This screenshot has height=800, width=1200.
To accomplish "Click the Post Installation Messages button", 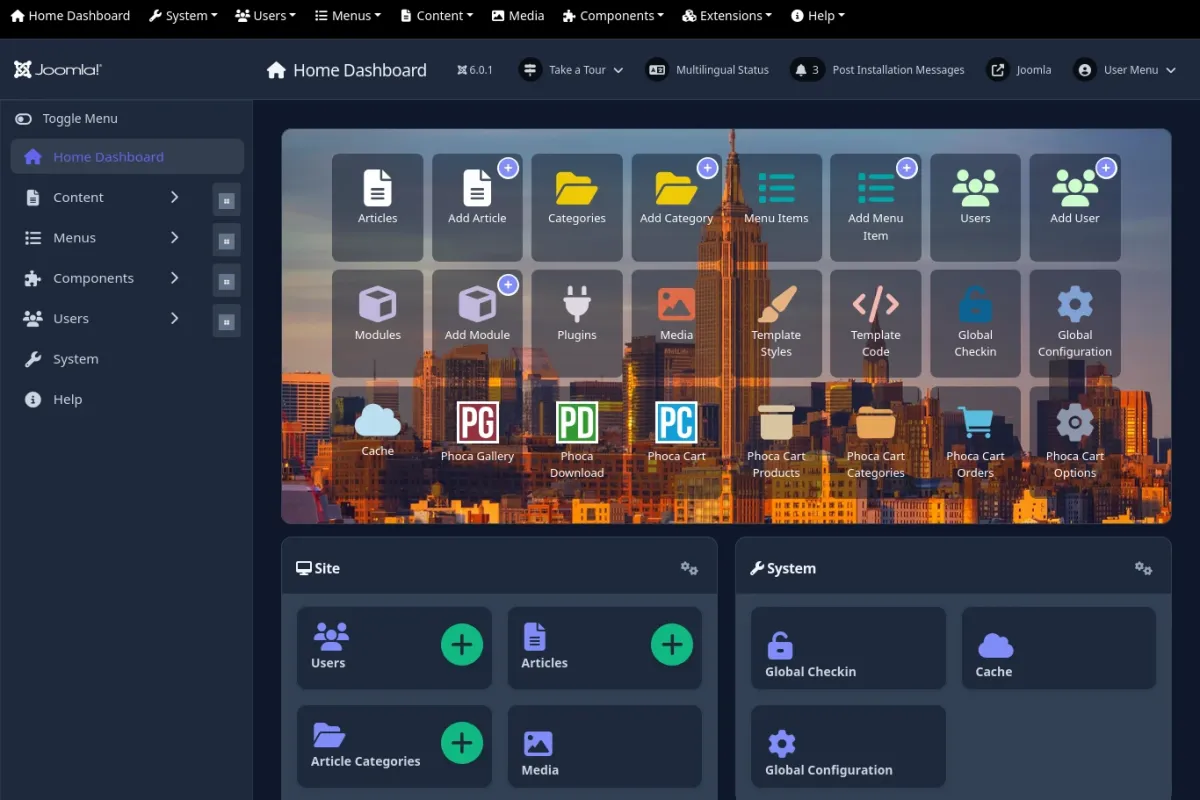I will click(x=878, y=70).
